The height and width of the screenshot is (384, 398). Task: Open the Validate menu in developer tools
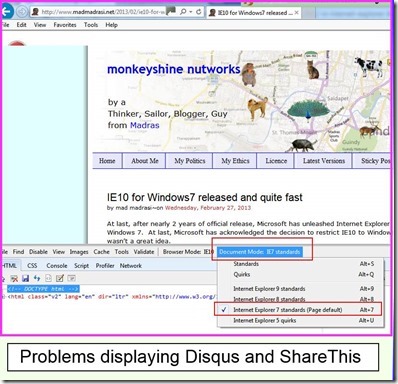tap(144, 252)
